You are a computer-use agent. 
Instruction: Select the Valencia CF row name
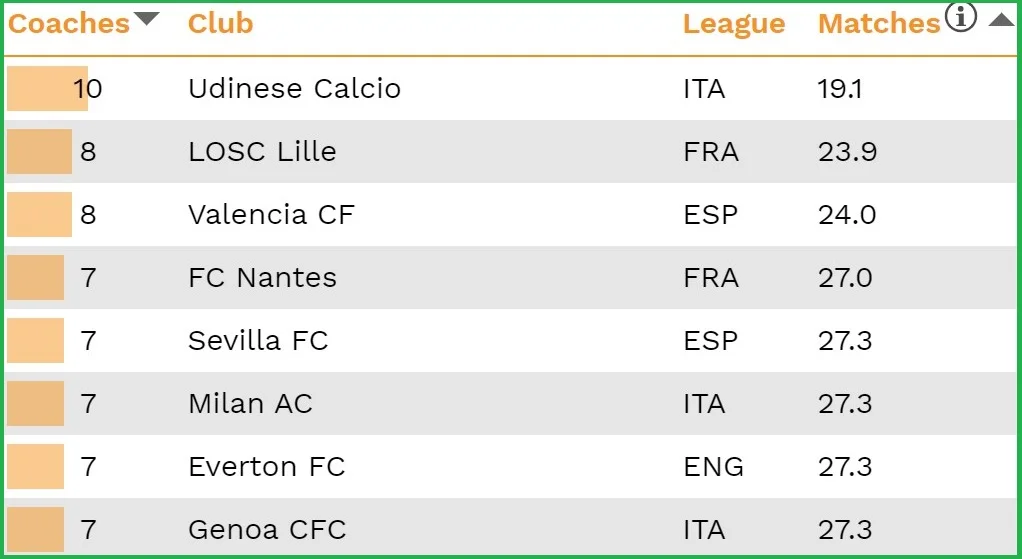point(271,215)
